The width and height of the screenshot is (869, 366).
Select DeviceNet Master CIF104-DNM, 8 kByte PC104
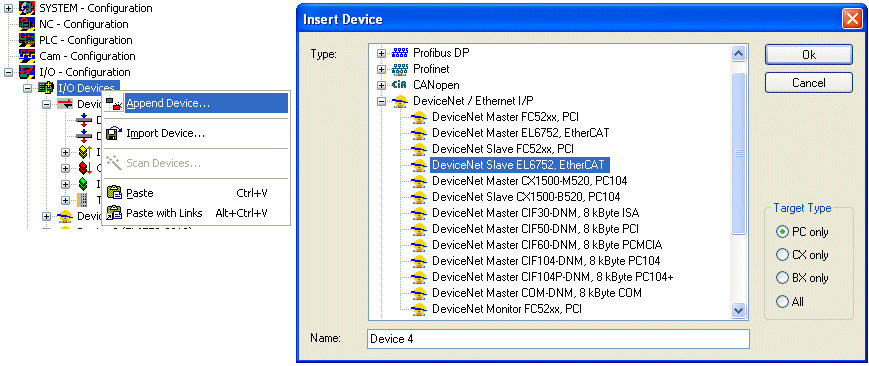coord(546,261)
